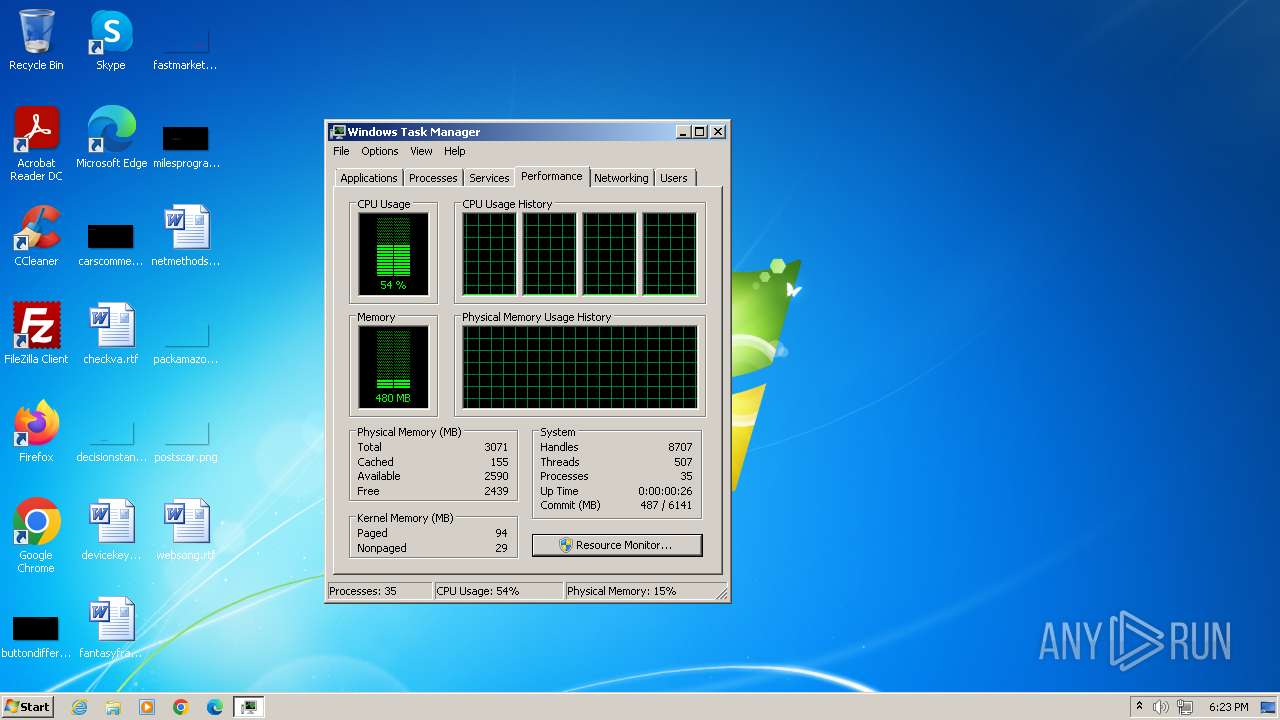Image resolution: width=1280 pixels, height=720 pixels.
Task: Select the fantasyfra Word document icon
Action: pyautogui.click(x=111, y=627)
